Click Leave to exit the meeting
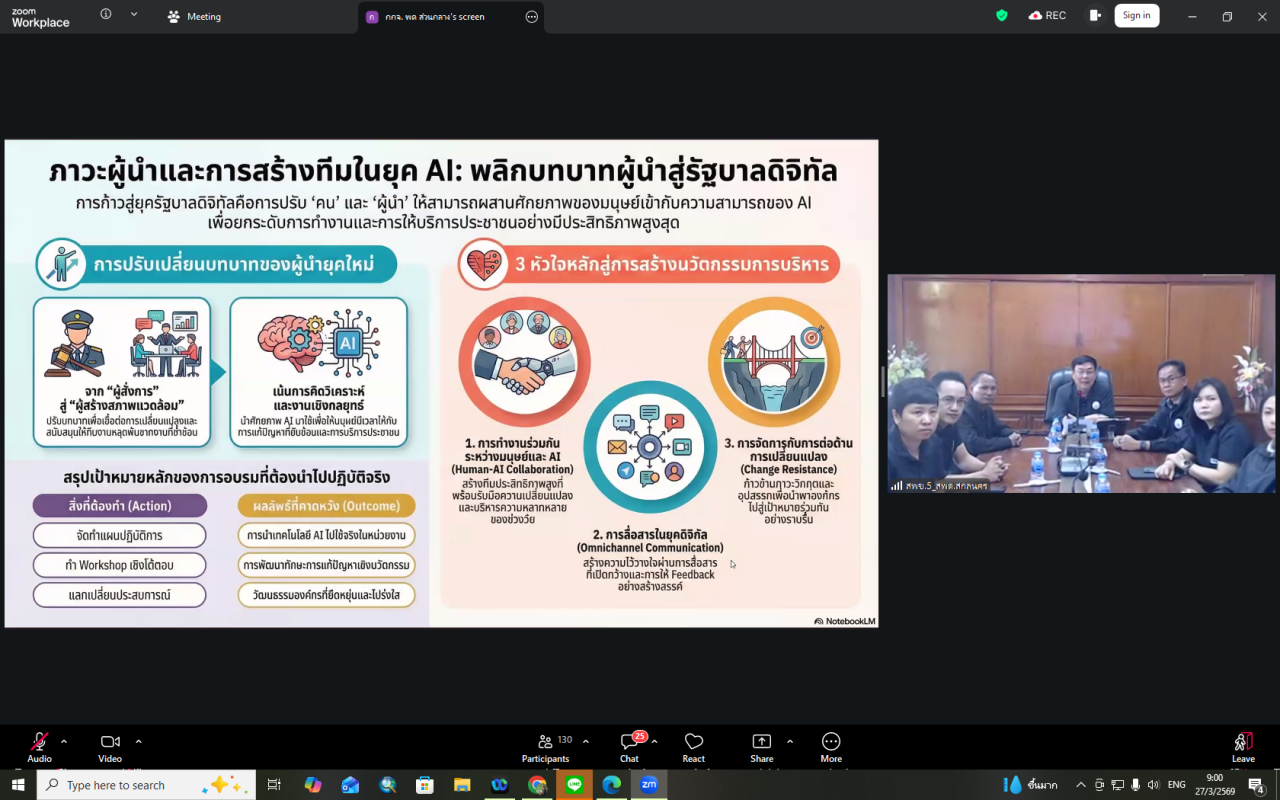 1243,745
